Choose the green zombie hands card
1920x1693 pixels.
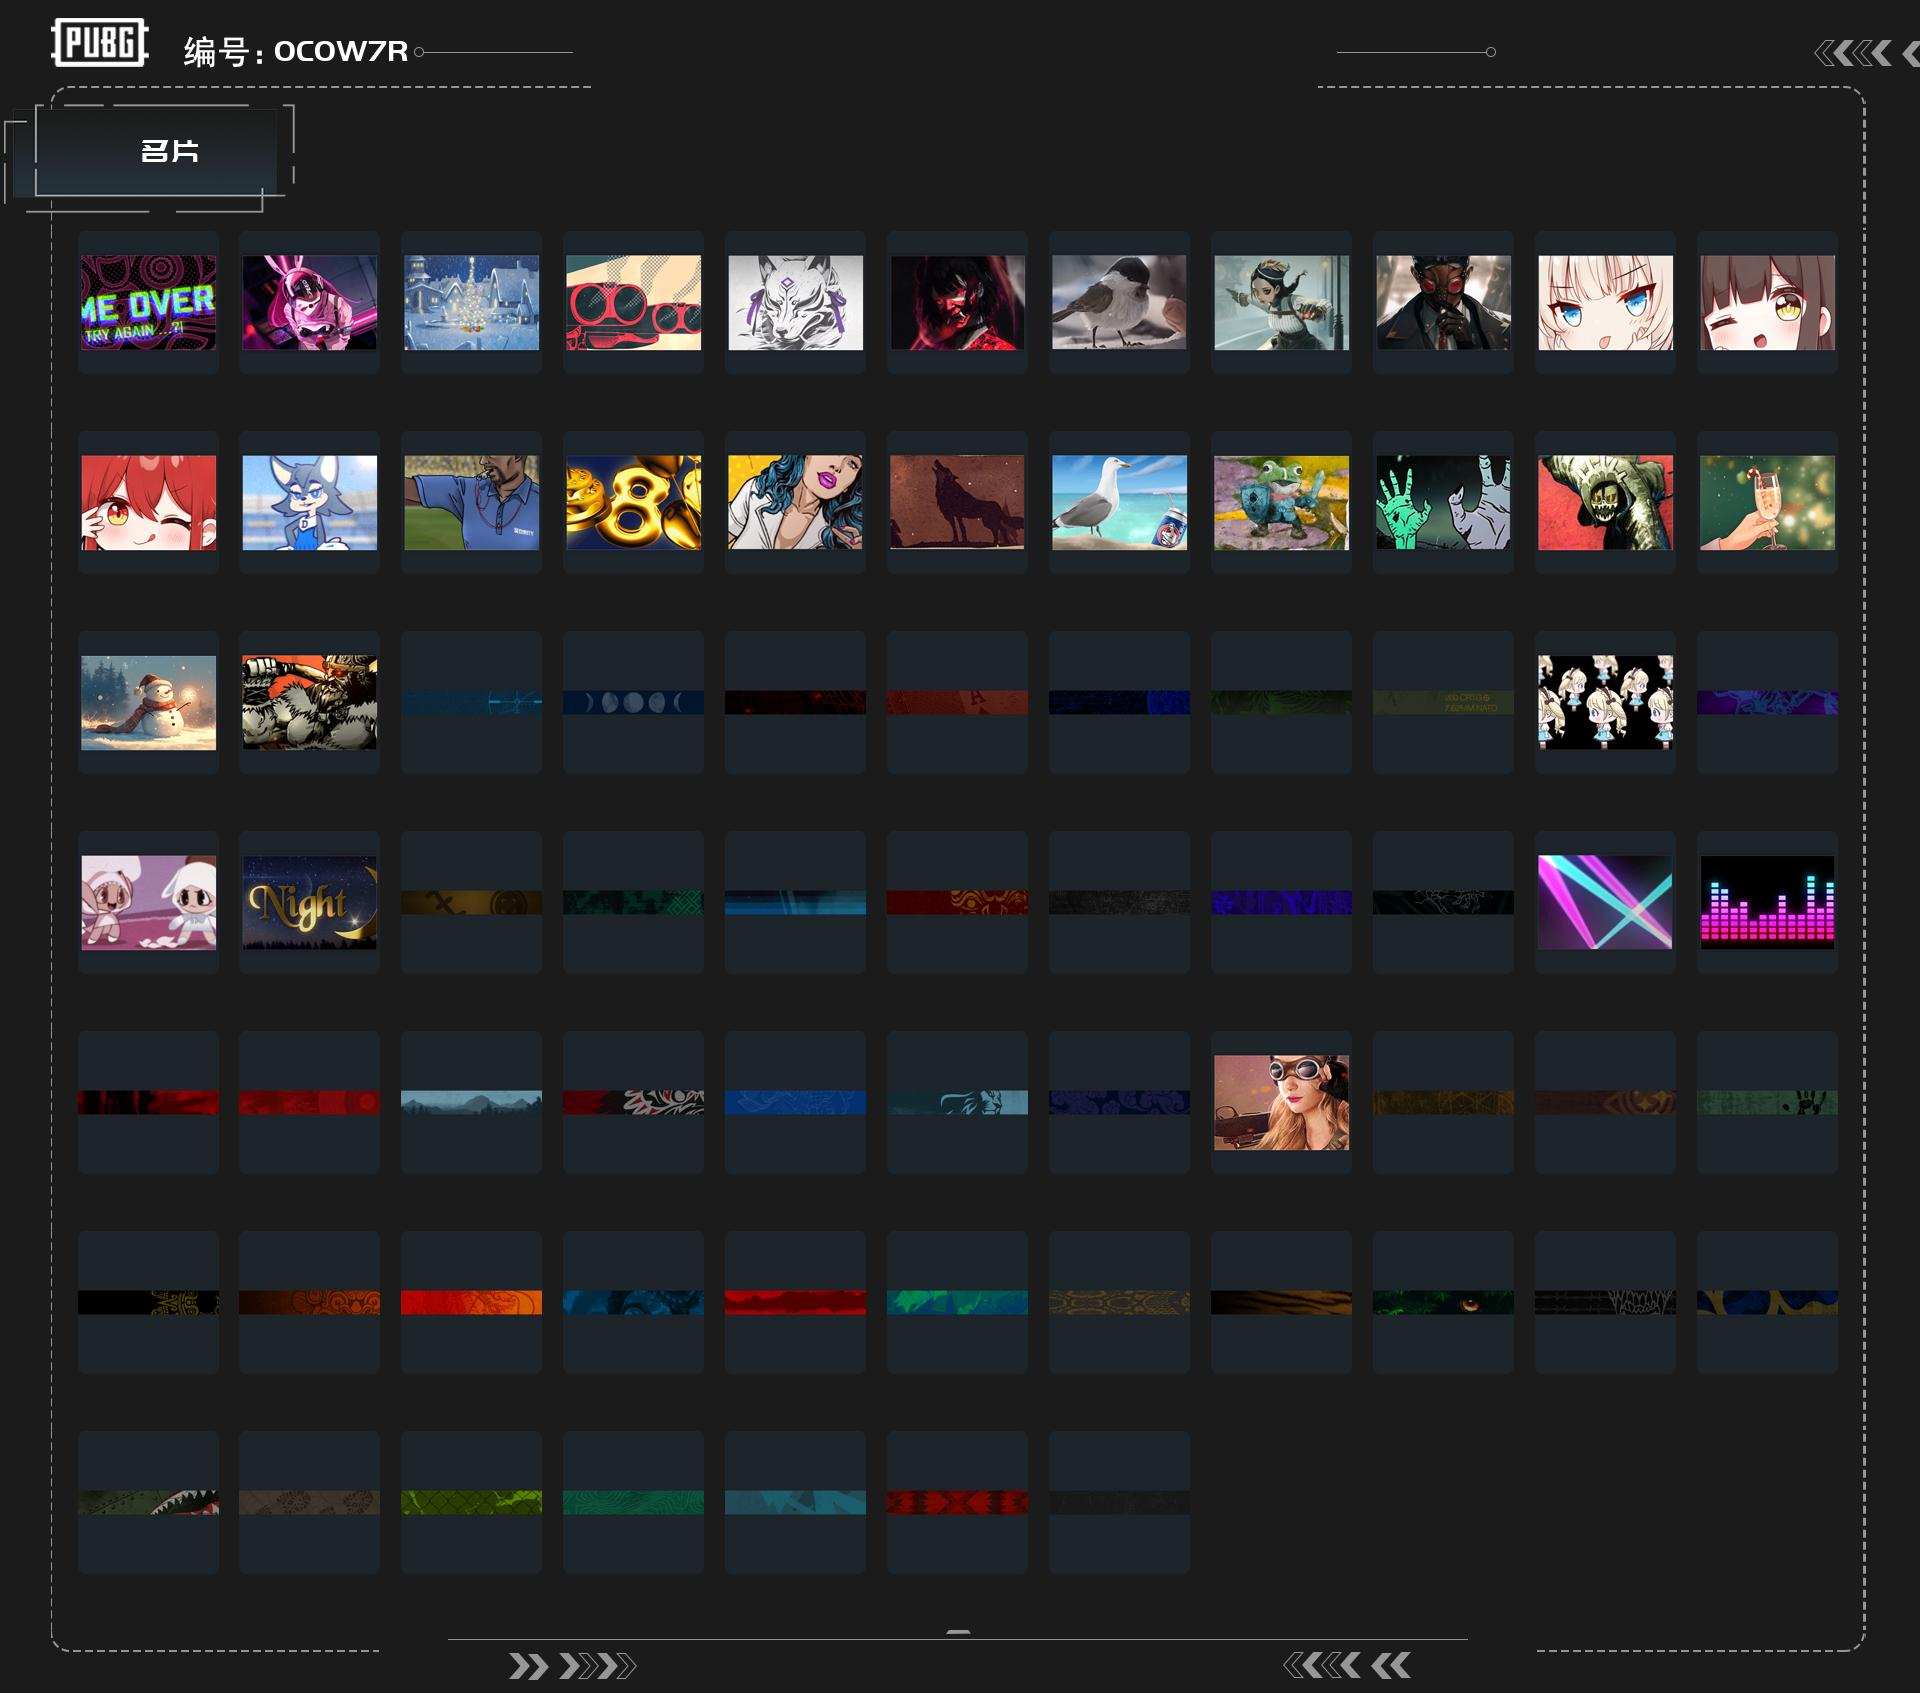[x=1444, y=502]
